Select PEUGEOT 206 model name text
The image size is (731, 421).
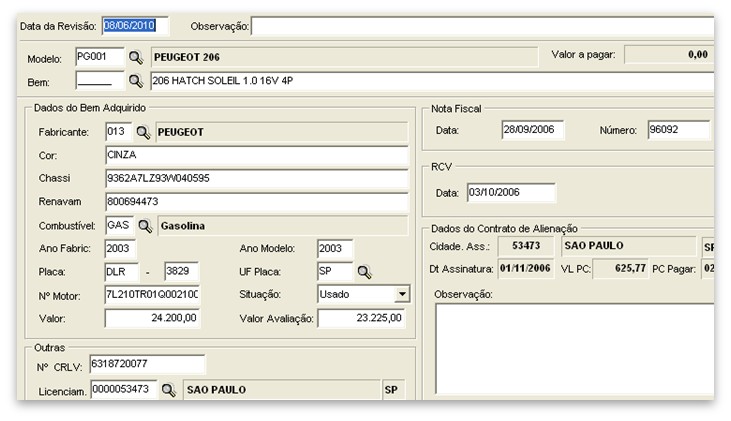click(x=187, y=57)
